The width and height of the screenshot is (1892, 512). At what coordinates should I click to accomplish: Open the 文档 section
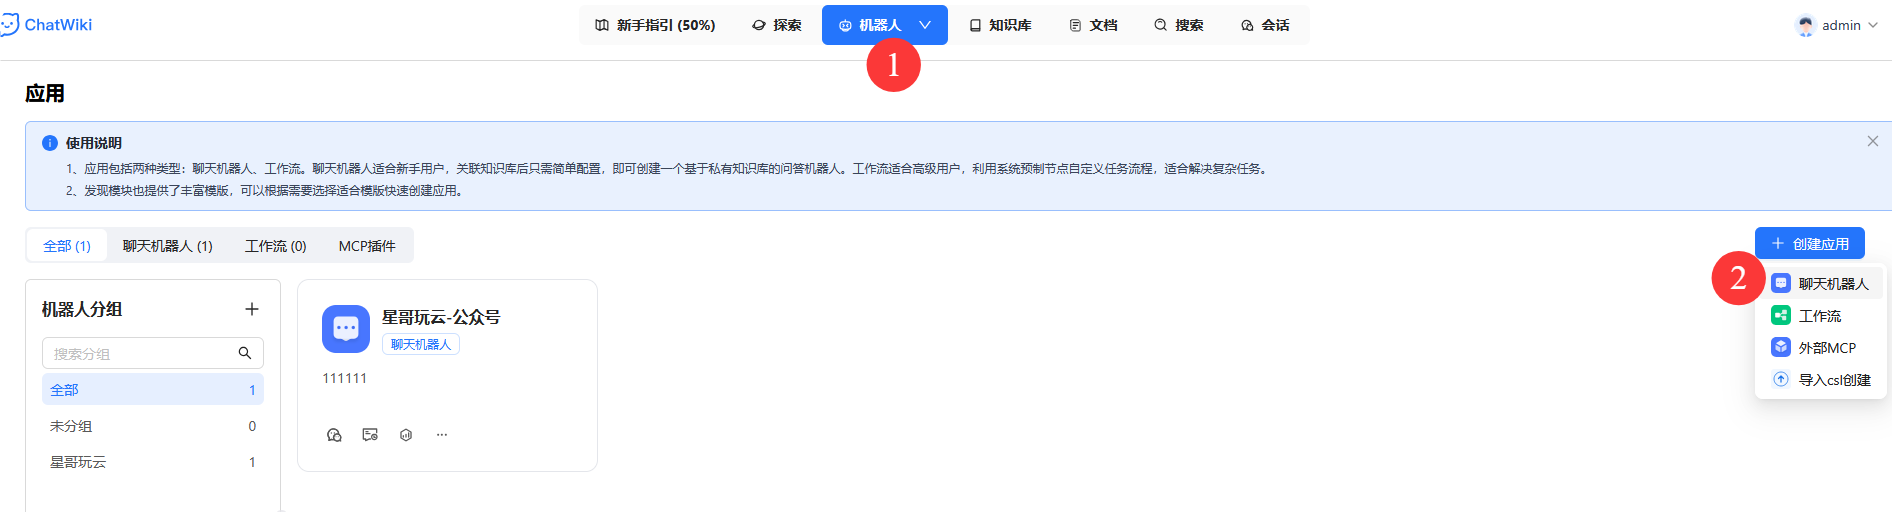1093,25
